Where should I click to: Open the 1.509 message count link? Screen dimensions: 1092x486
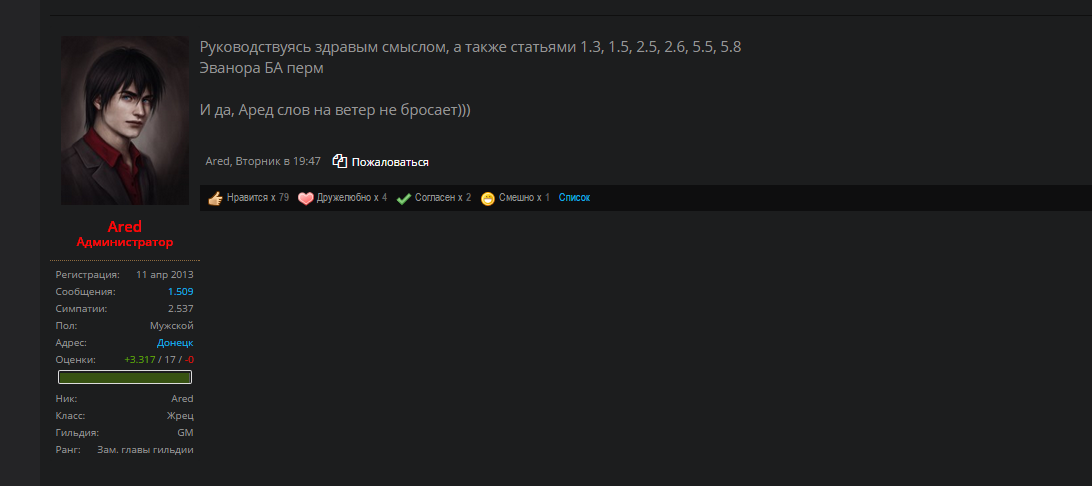point(180,292)
